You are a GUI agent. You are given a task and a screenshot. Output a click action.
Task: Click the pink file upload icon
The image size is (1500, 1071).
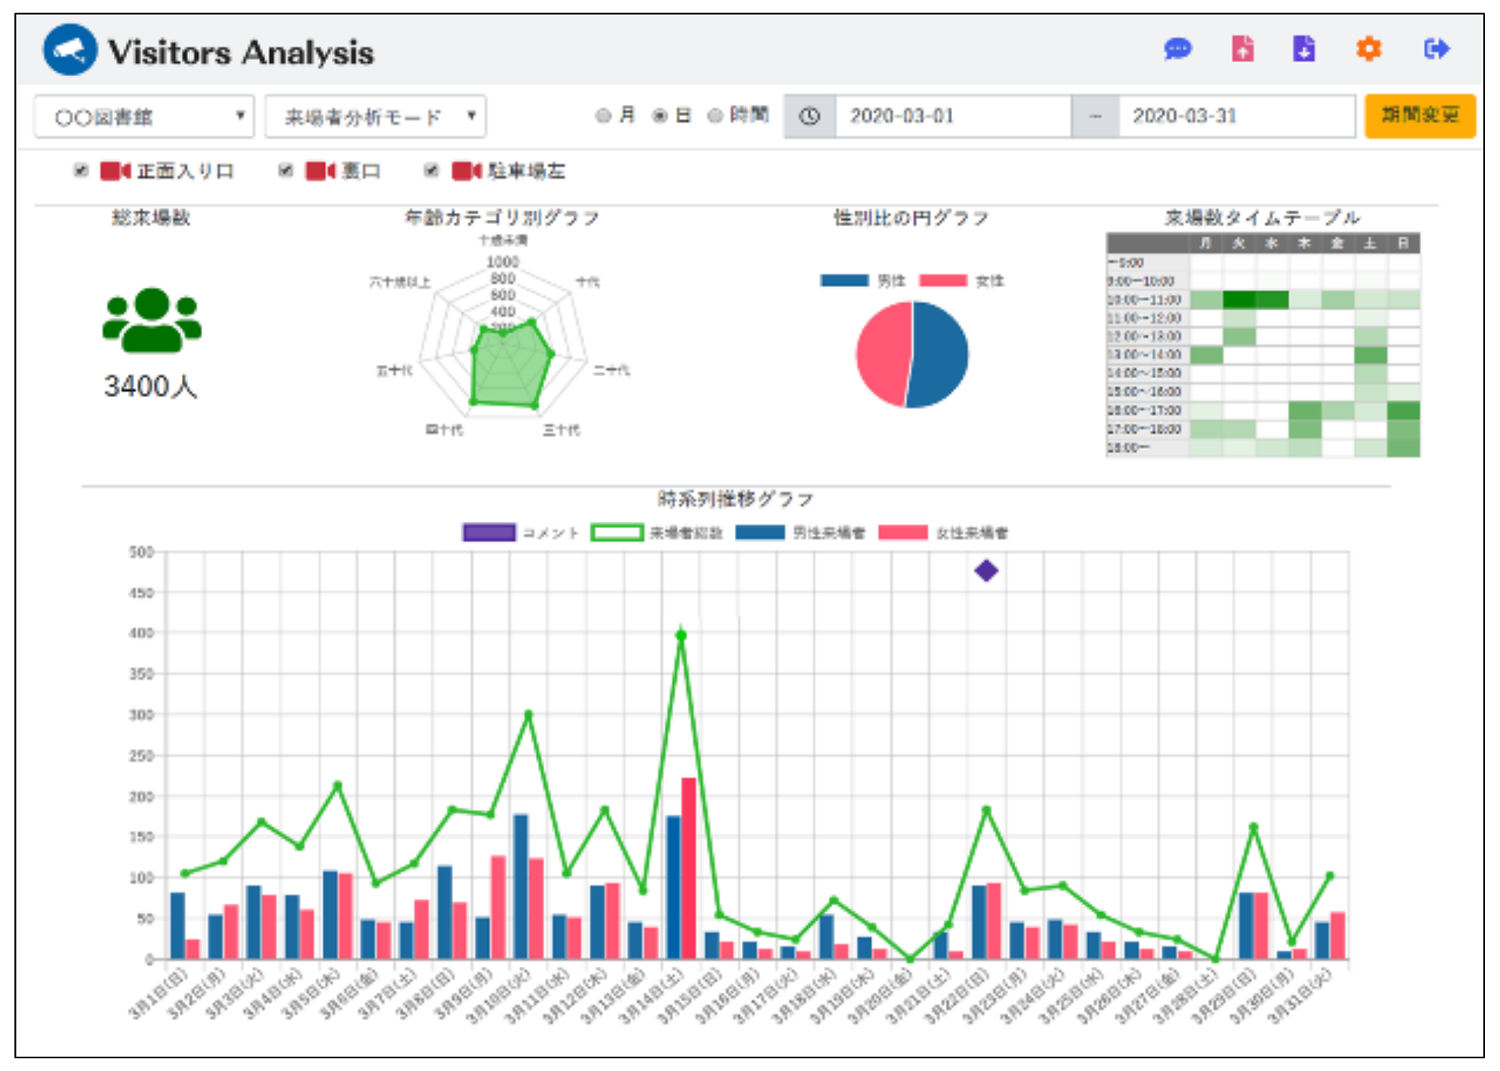coord(1242,48)
